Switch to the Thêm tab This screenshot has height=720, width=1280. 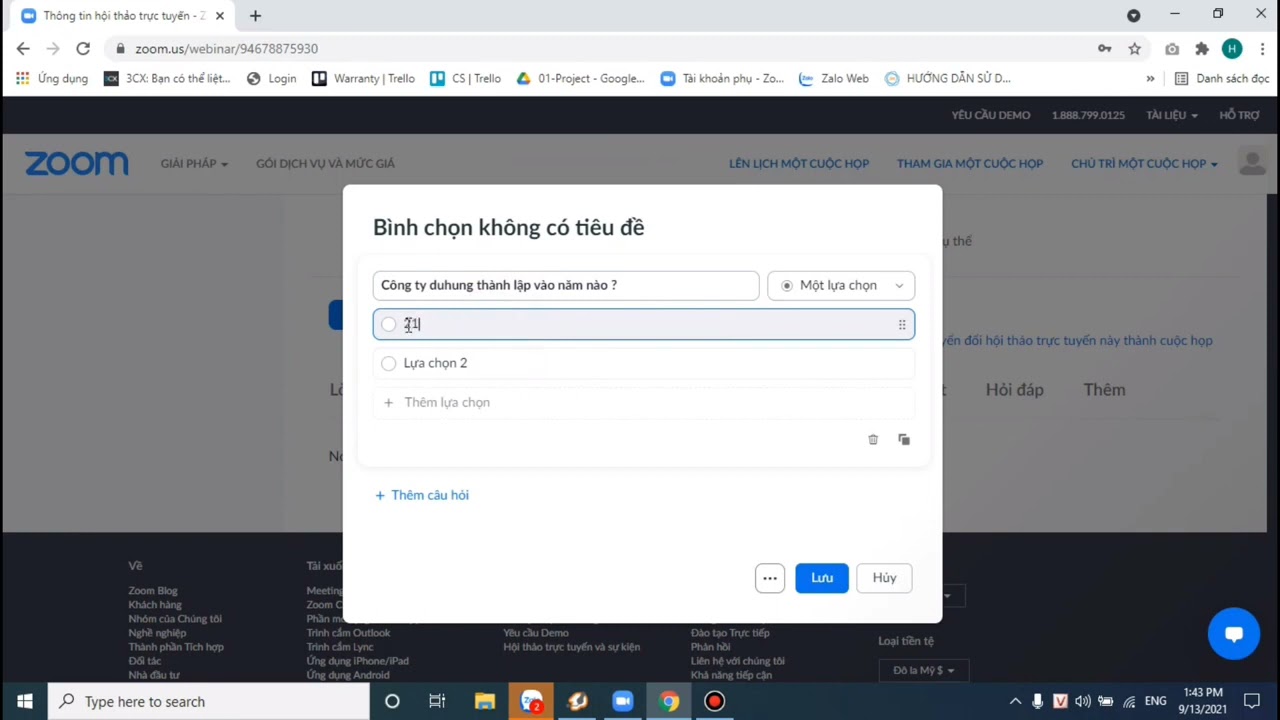(1104, 390)
